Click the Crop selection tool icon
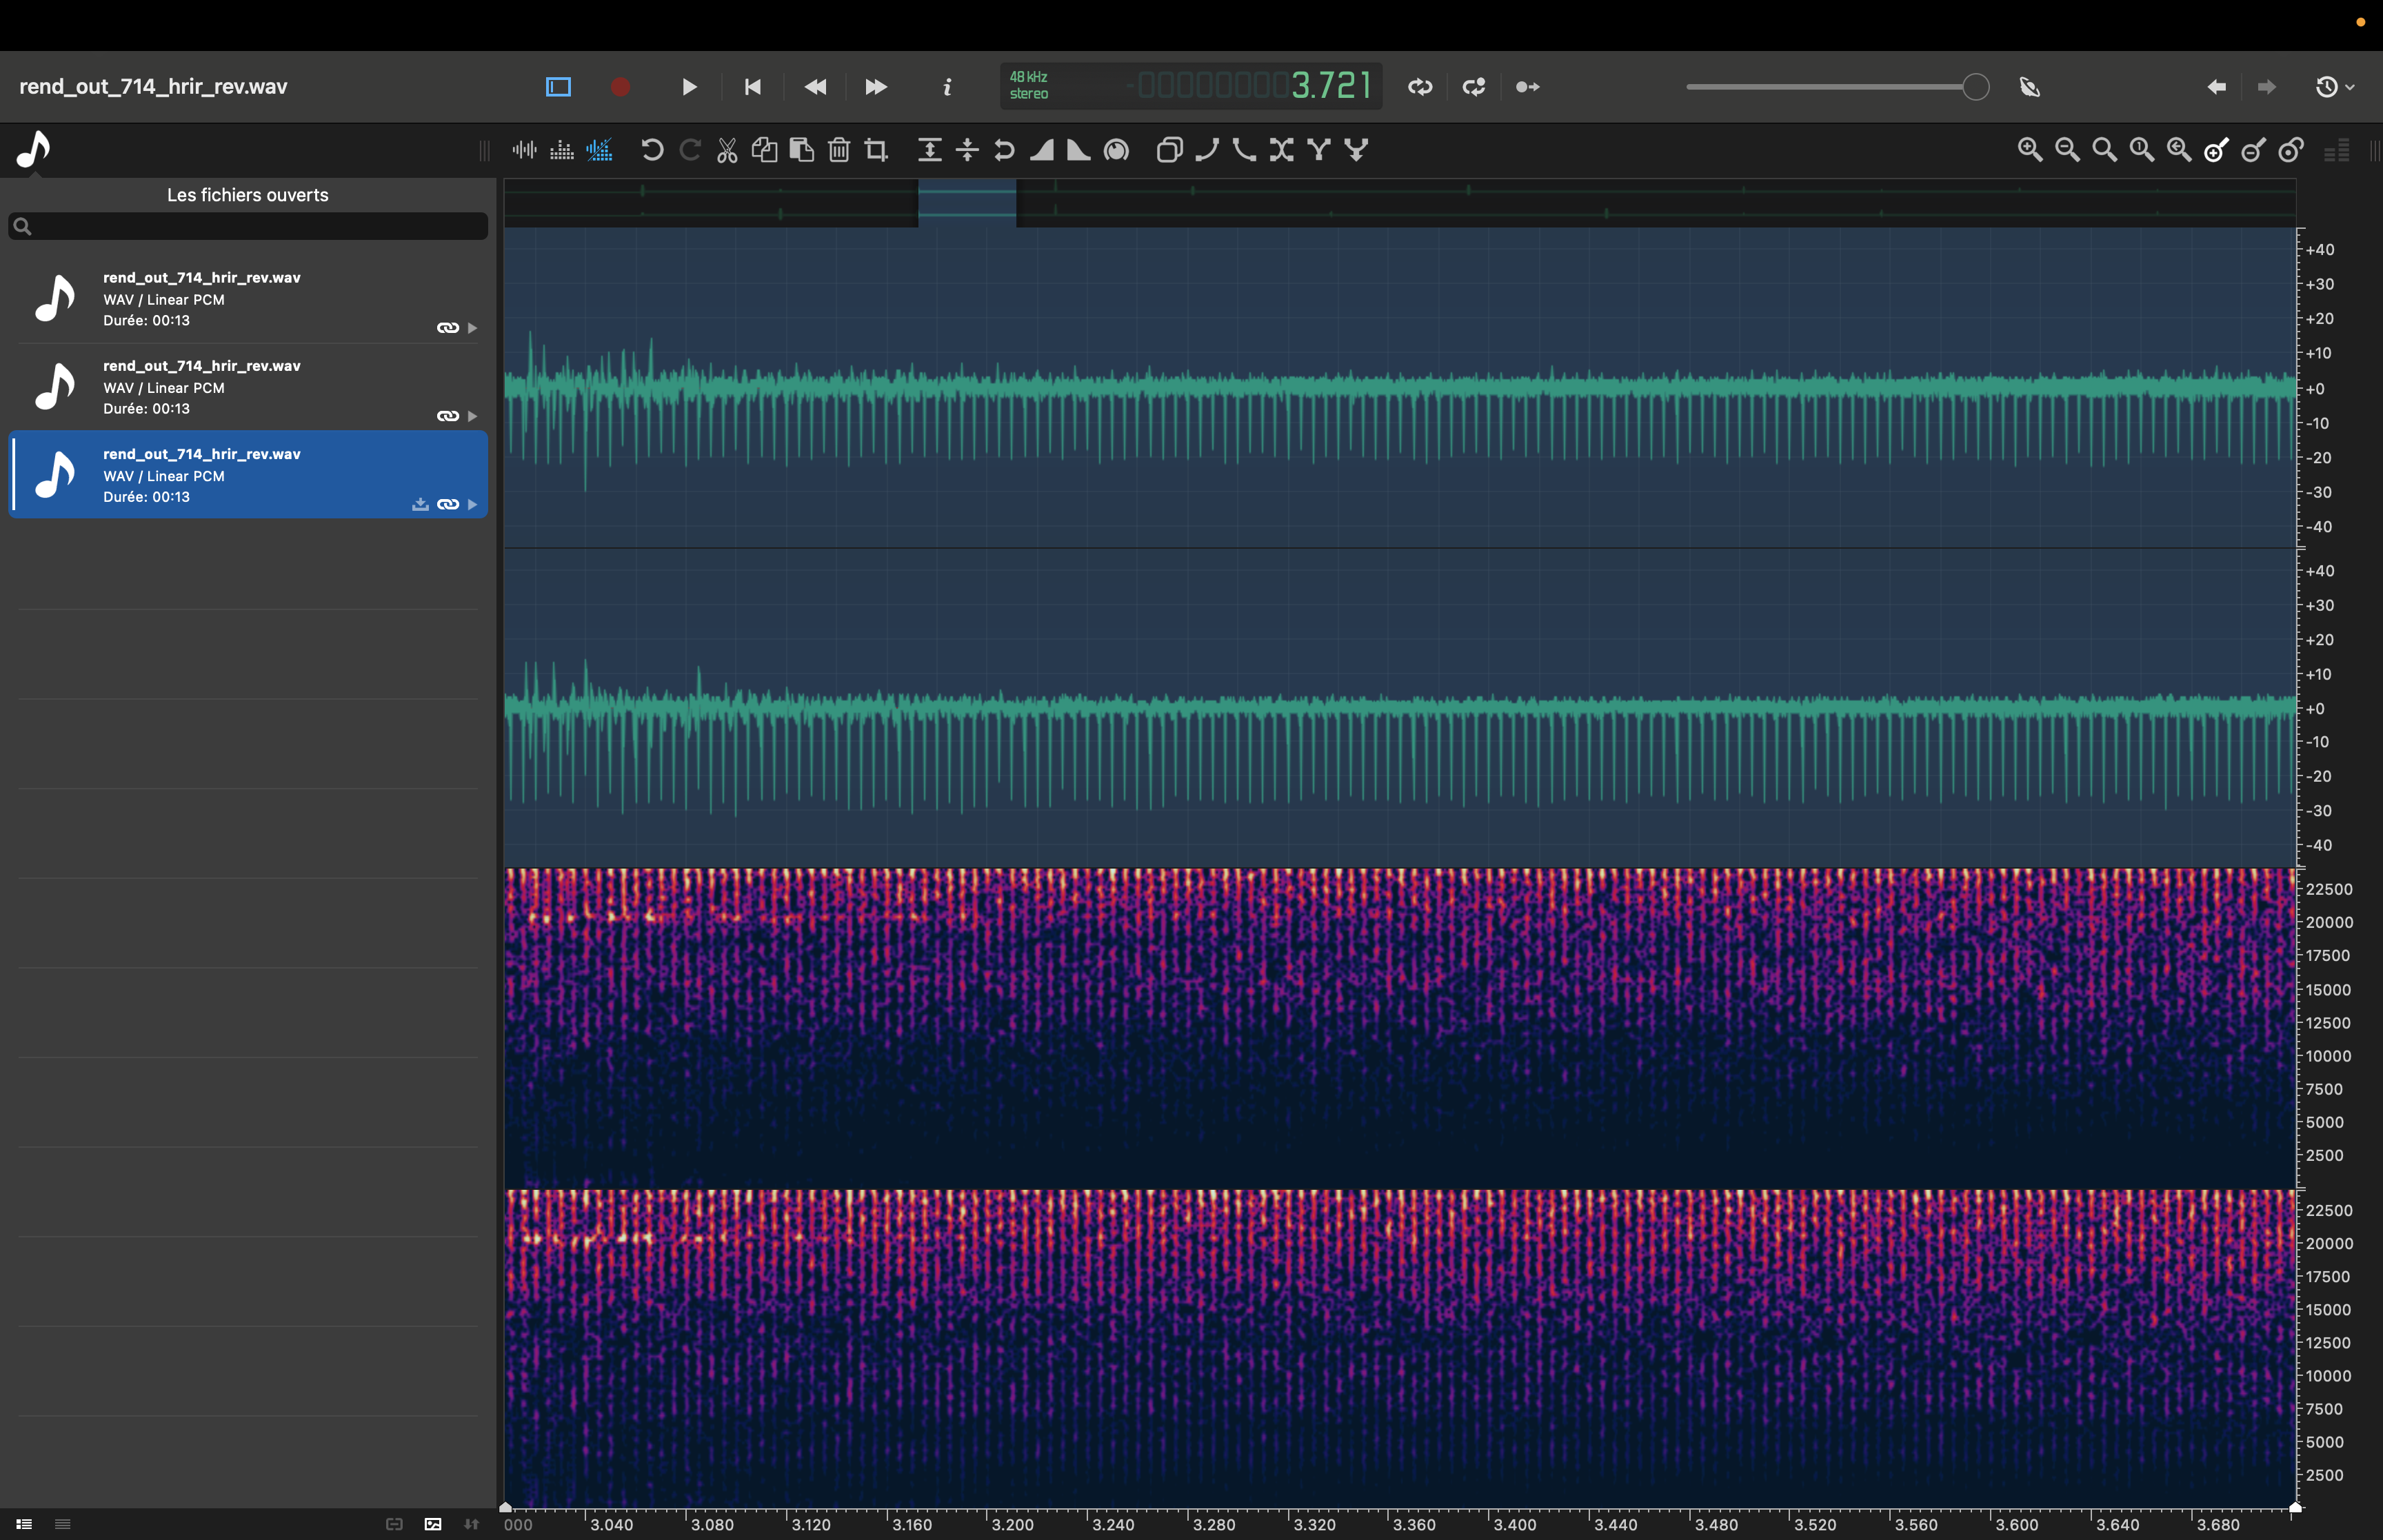This screenshot has height=1540, width=2383. coord(877,150)
